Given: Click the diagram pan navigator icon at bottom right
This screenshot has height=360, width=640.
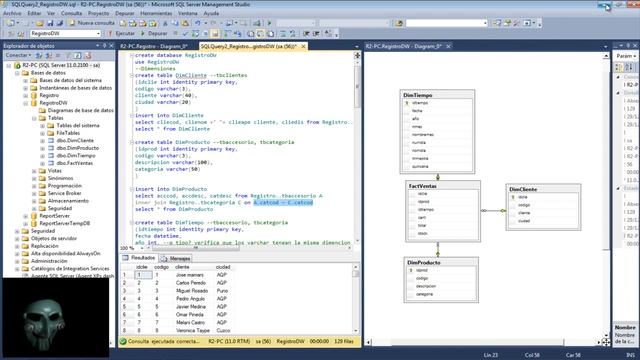Looking at the screenshot, I should coord(606,342).
